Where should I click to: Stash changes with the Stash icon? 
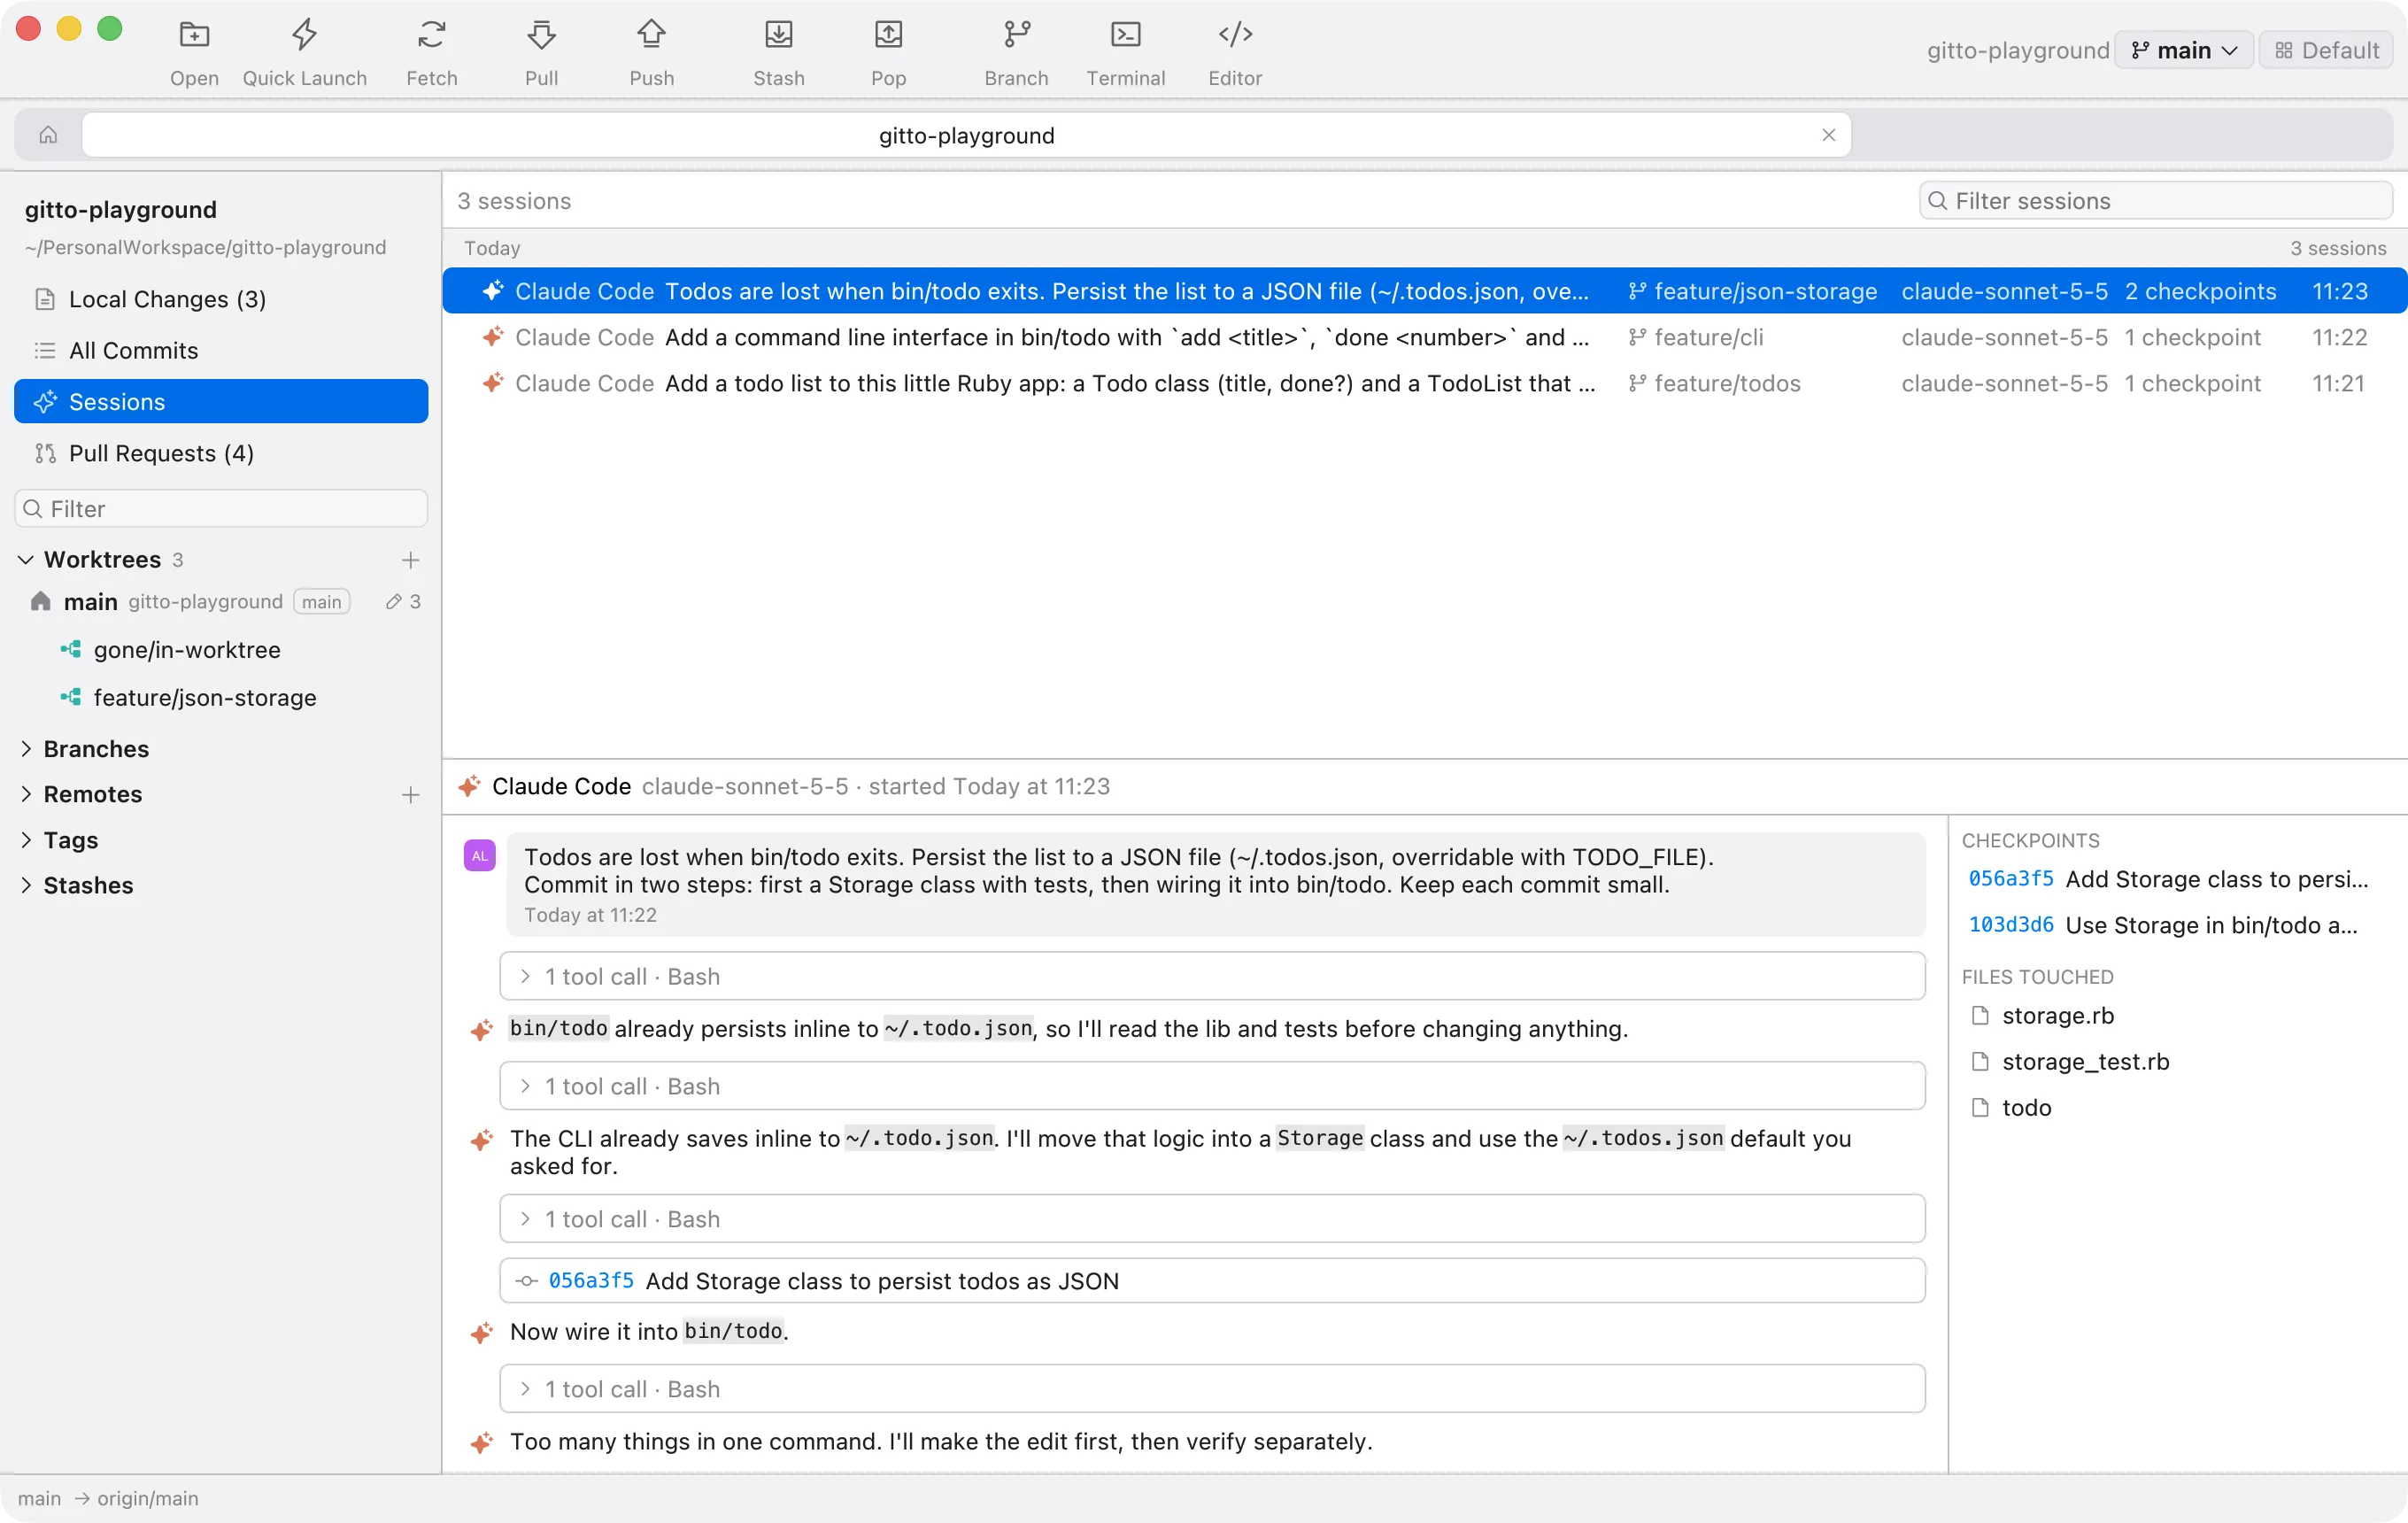click(778, 35)
